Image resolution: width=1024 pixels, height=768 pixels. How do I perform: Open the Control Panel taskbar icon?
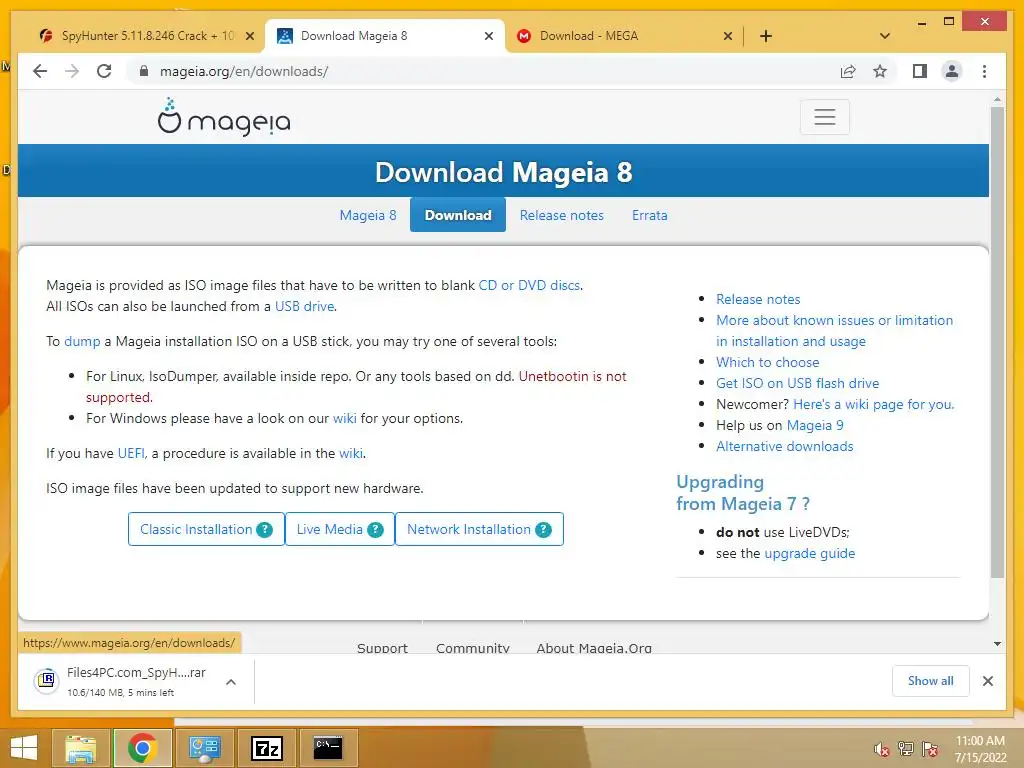click(x=204, y=748)
